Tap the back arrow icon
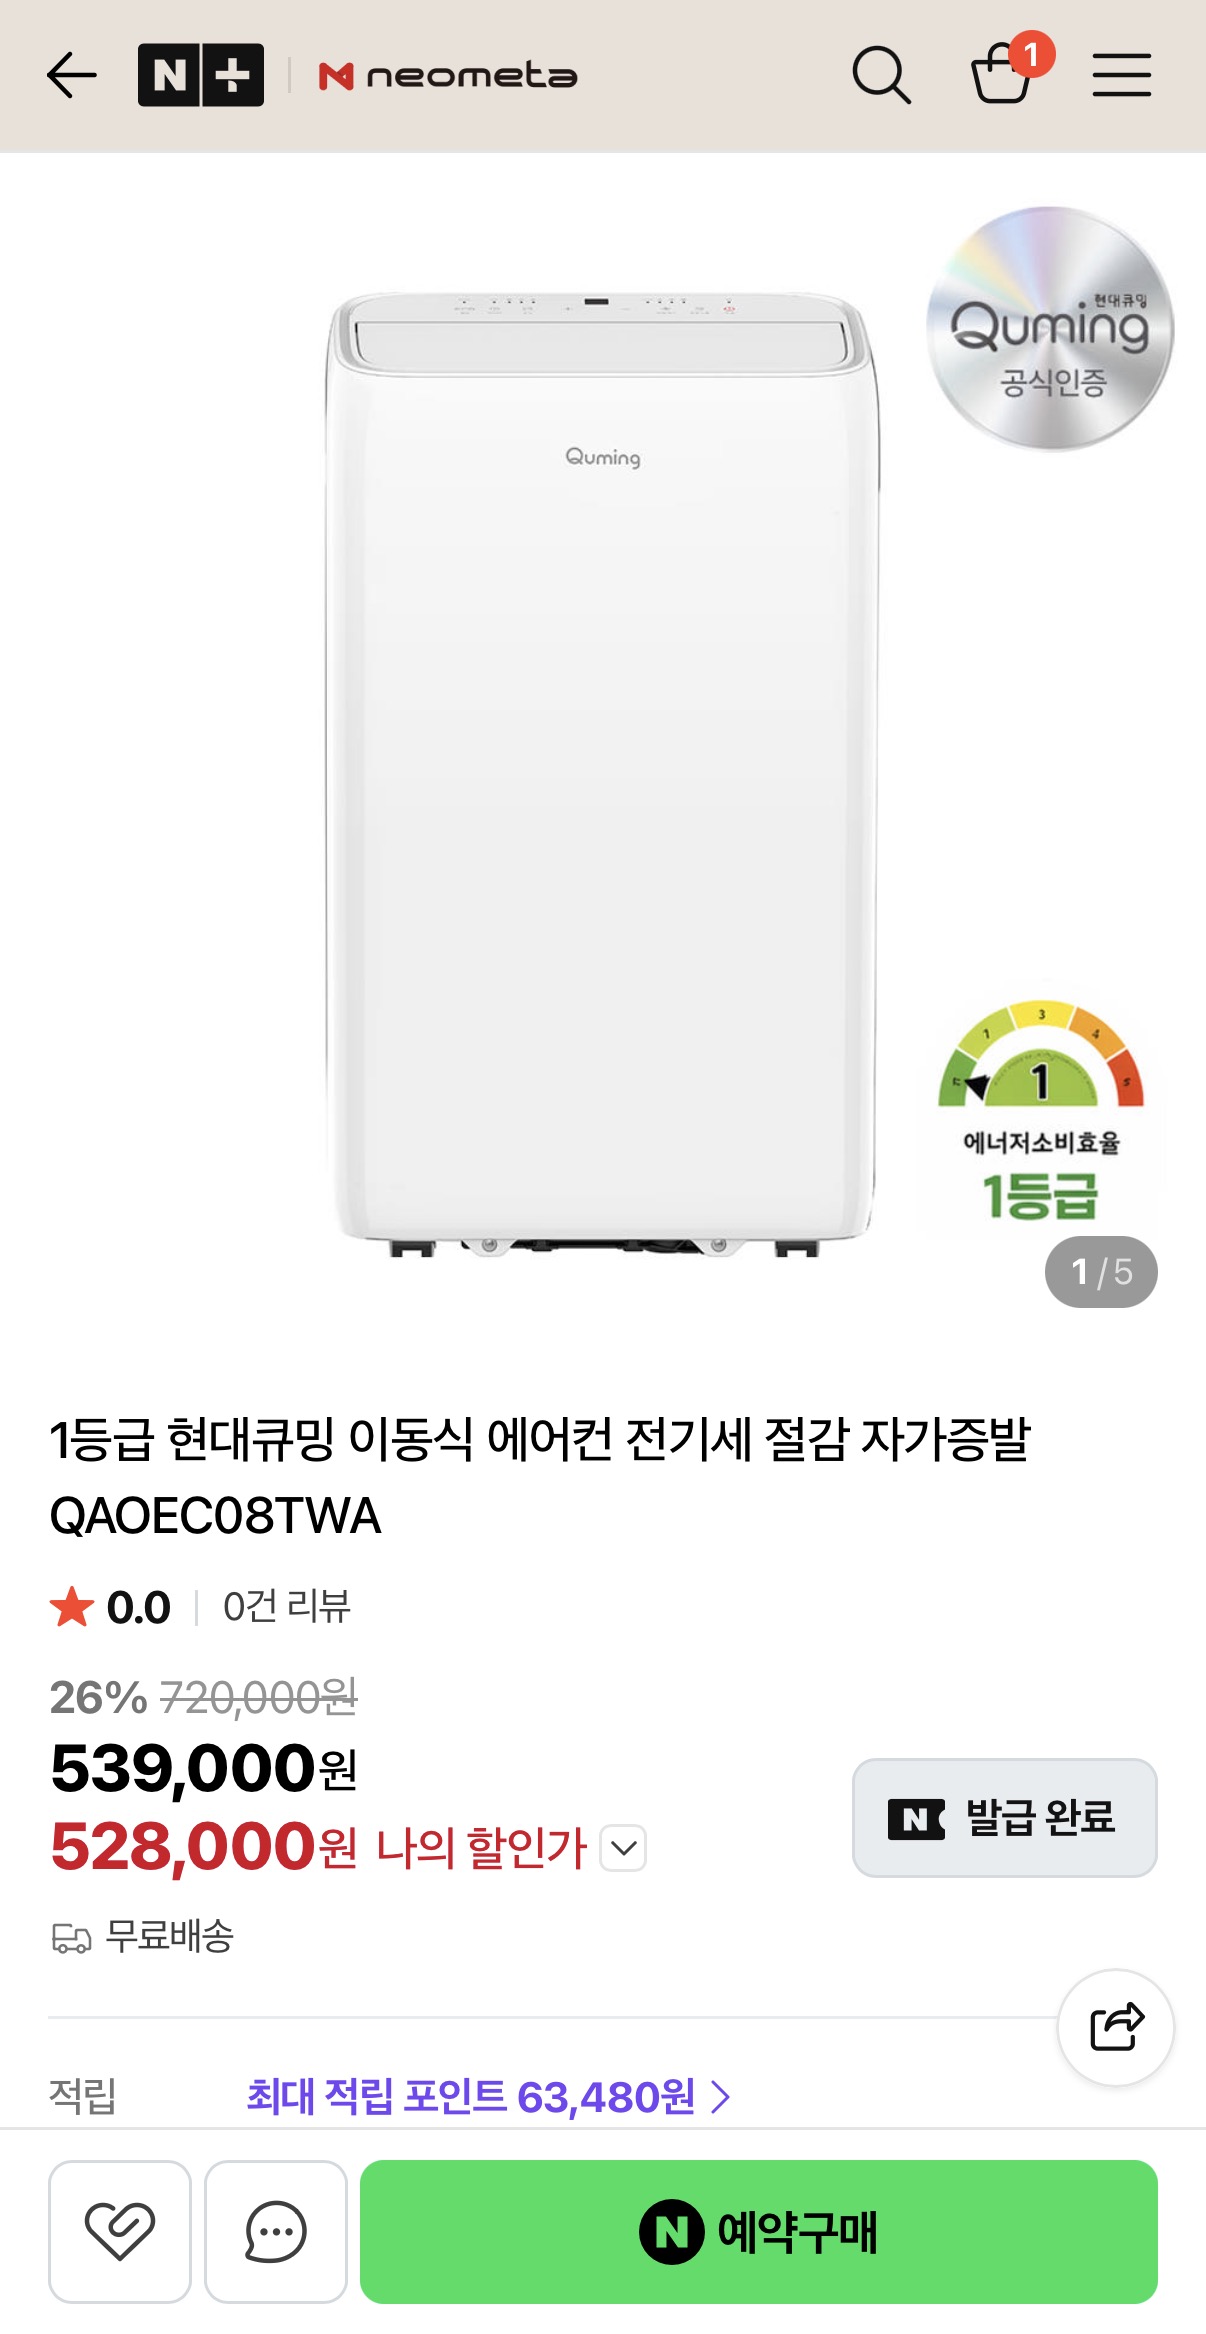1206x2334 pixels. click(72, 76)
